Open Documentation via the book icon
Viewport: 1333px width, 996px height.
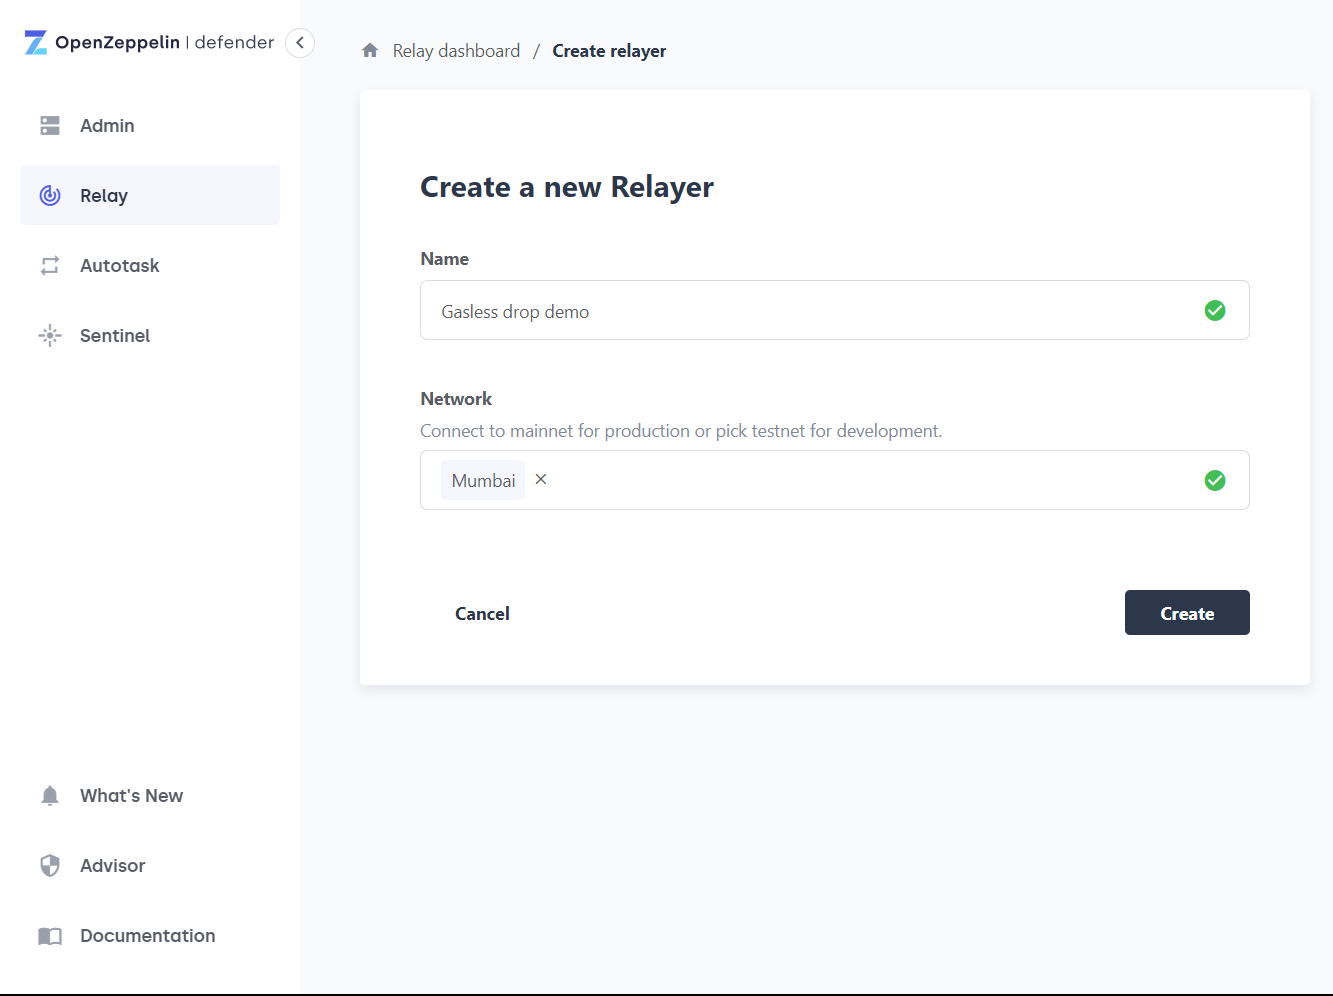point(49,935)
